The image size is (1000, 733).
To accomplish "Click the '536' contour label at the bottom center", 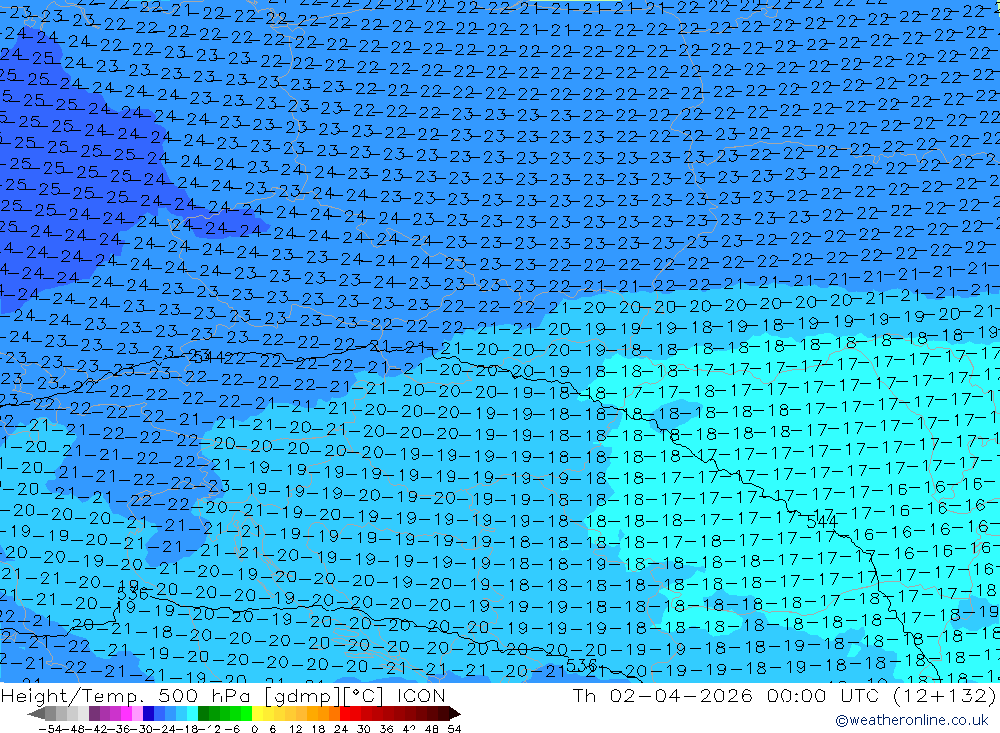I will pos(581,665).
